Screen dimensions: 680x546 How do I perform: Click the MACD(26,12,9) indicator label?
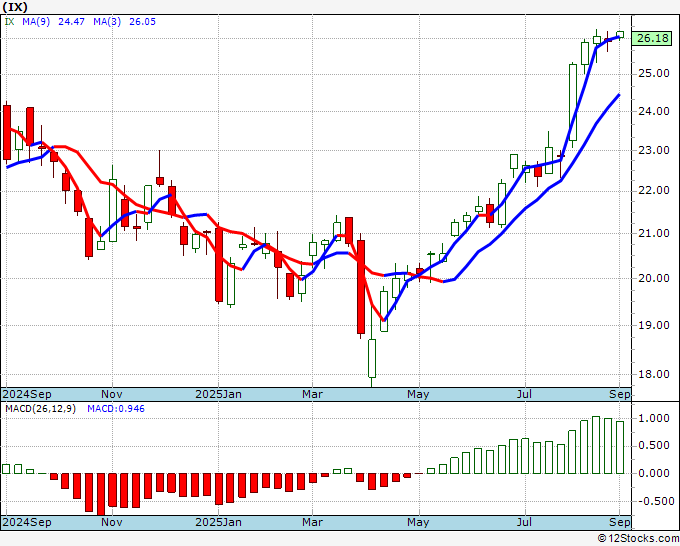(40, 409)
